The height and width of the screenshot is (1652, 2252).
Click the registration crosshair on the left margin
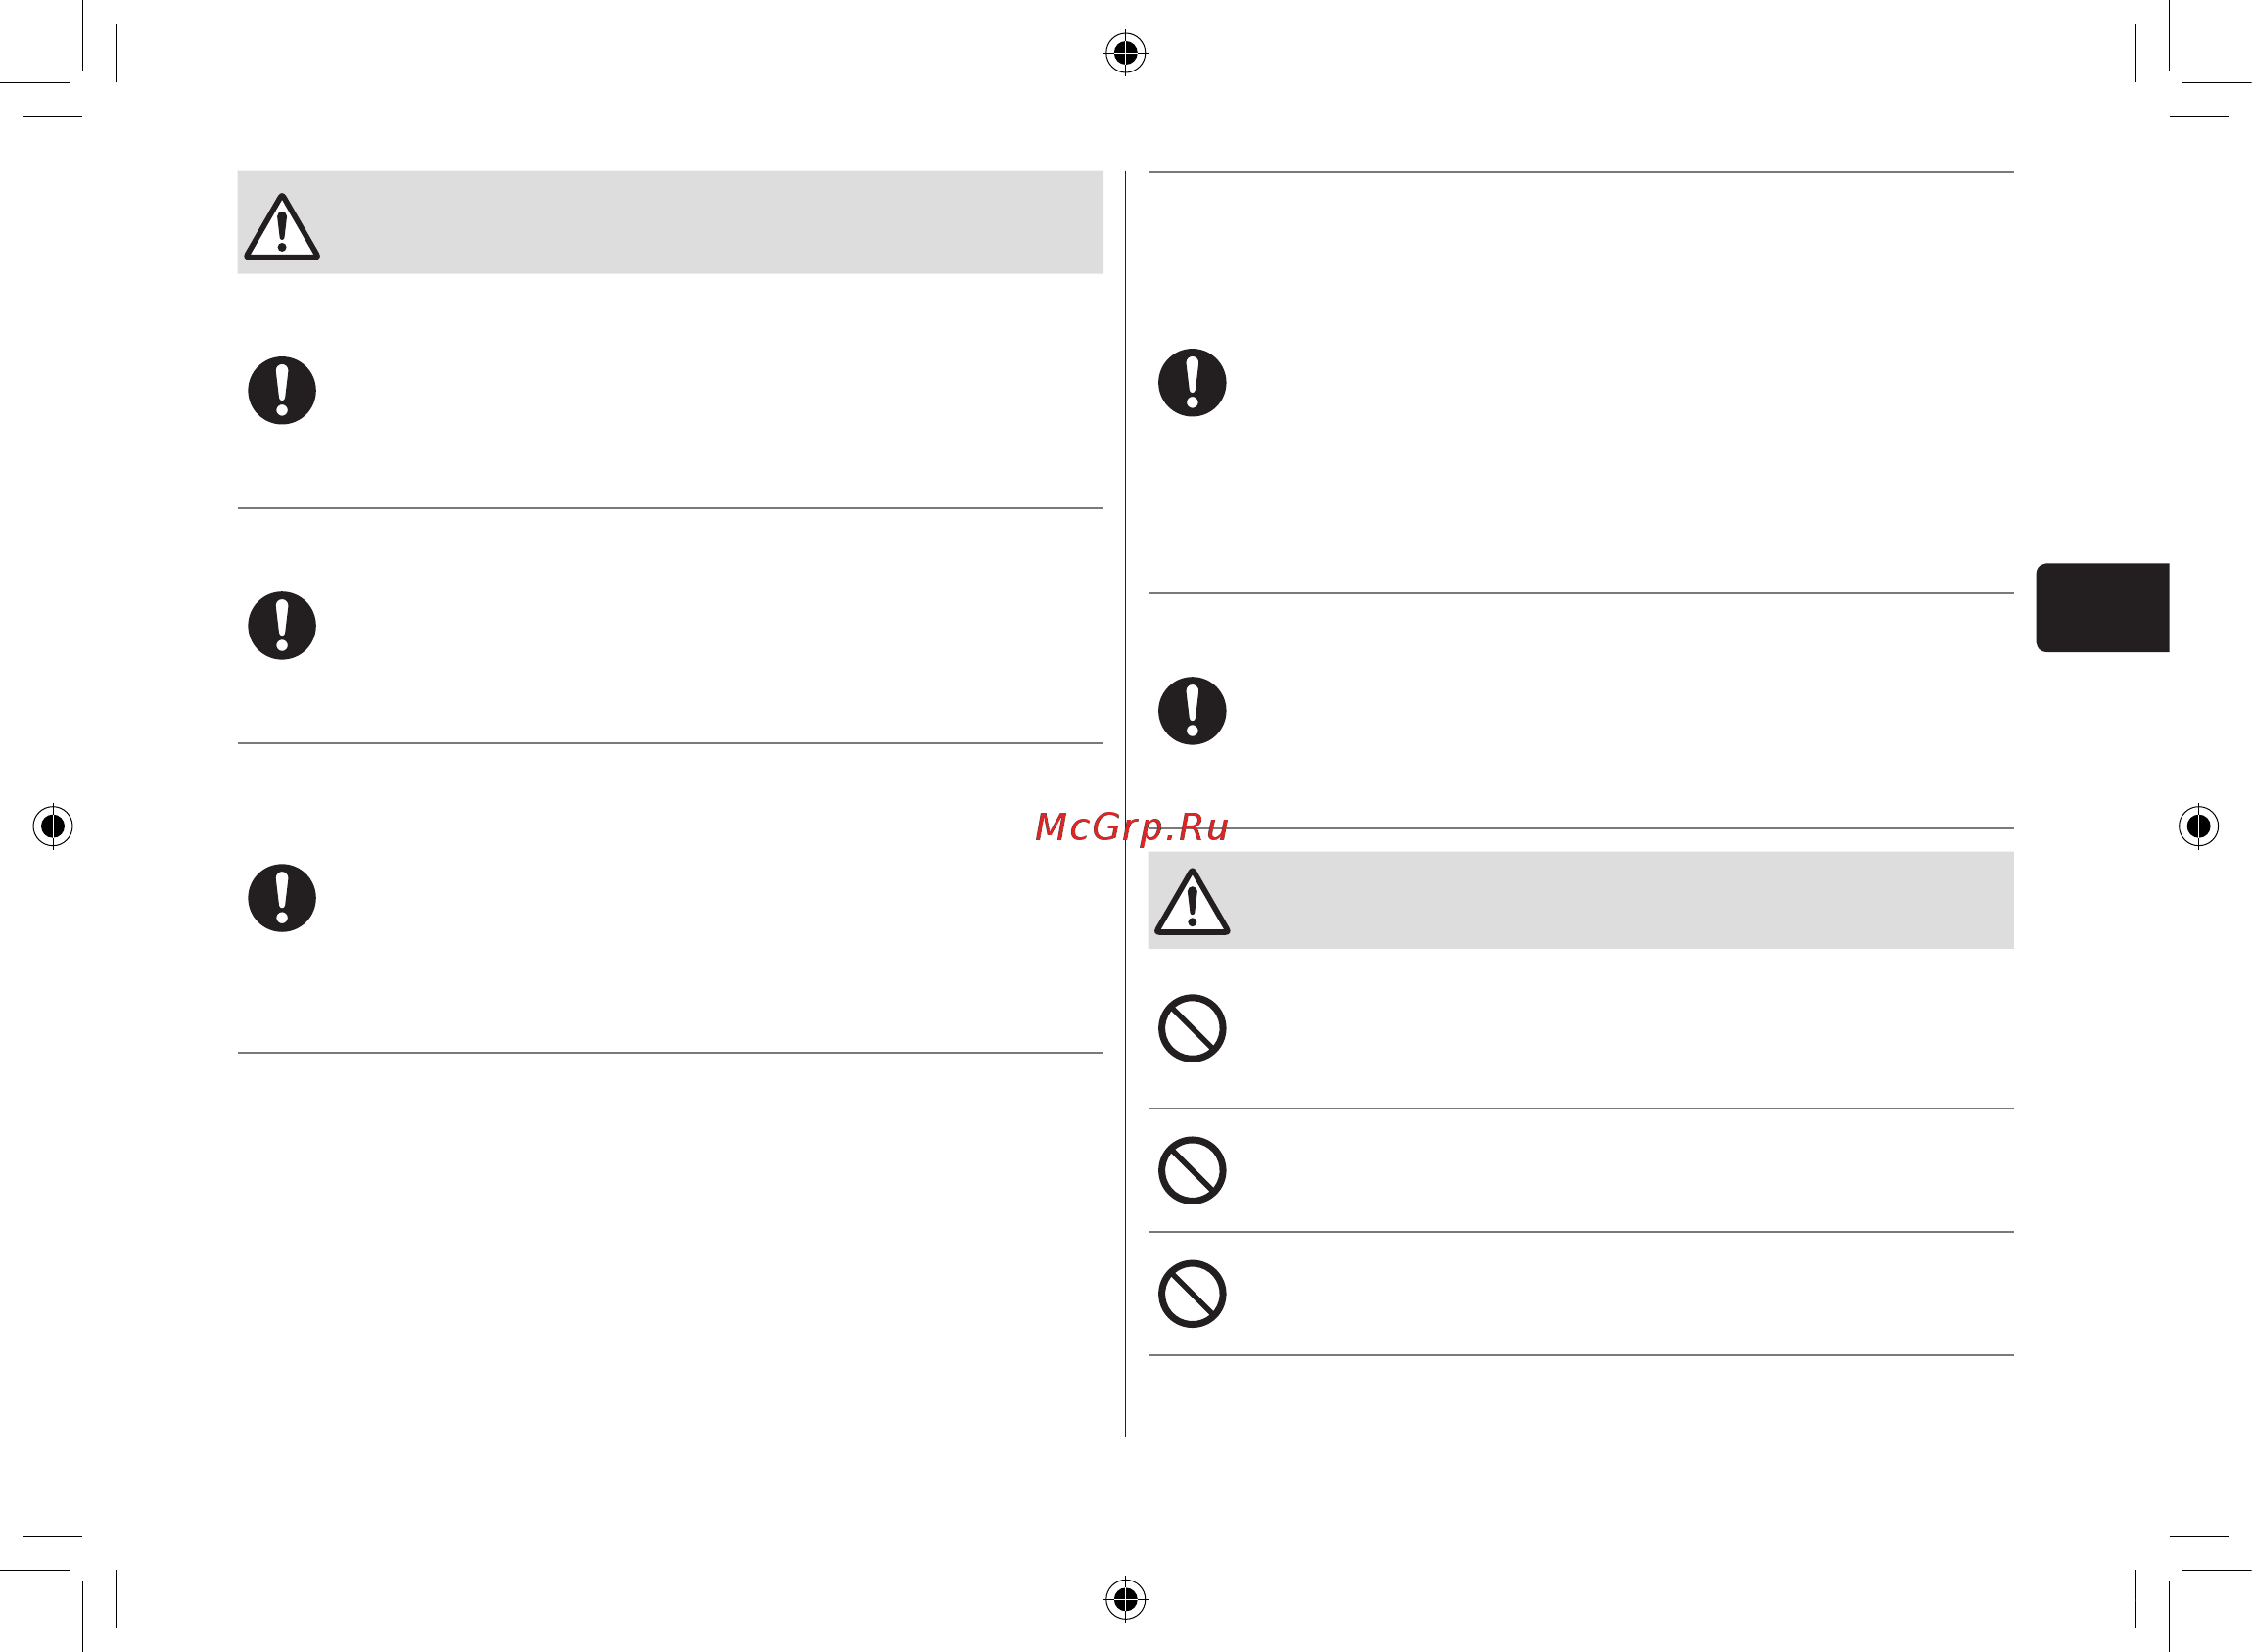(x=53, y=826)
